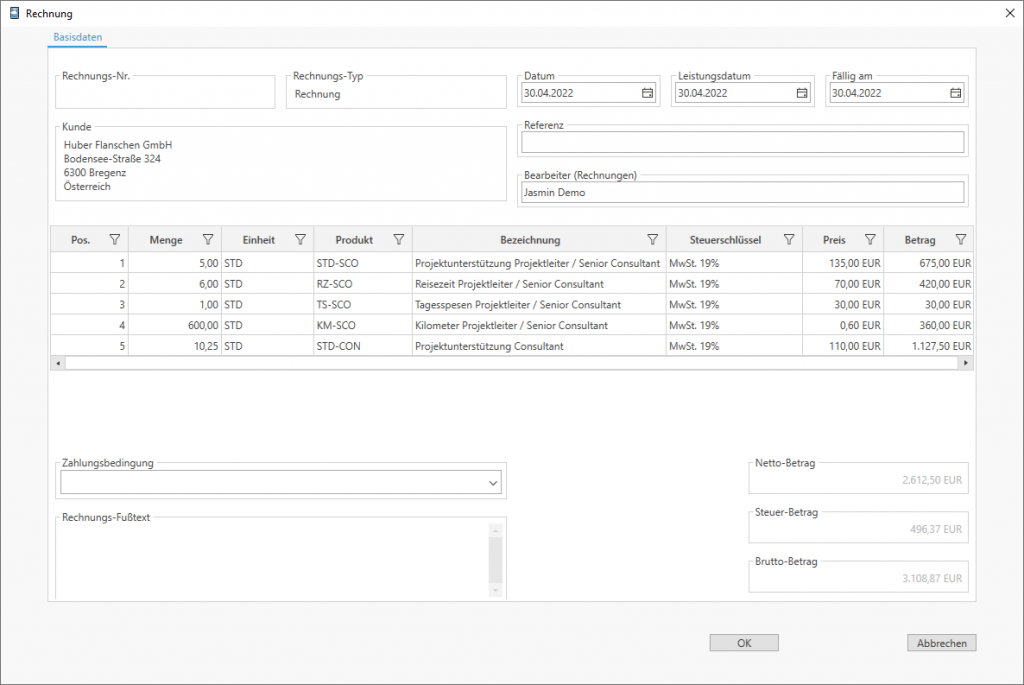Select product cell RZ-SCO
The image size is (1024, 685).
point(363,284)
